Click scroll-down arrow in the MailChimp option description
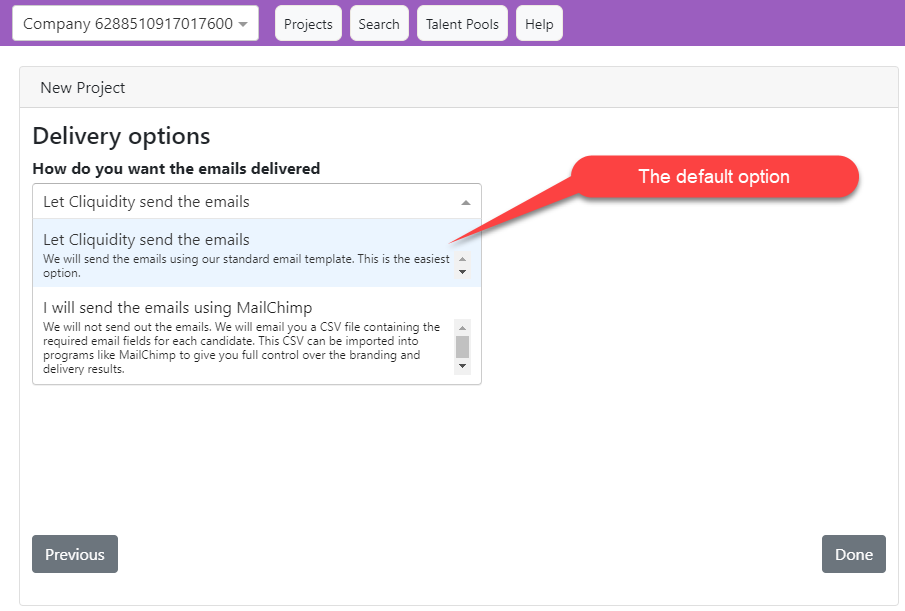Image resolution: width=905 pixels, height=611 pixels. pos(462,367)
